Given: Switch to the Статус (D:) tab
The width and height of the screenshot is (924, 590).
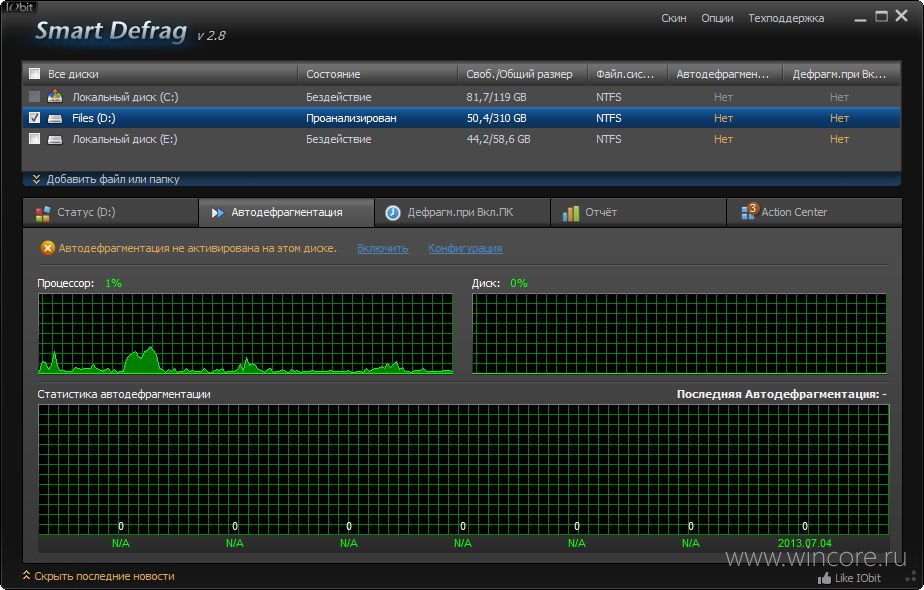Looking at the screenshot, I should tap(111, 213).
